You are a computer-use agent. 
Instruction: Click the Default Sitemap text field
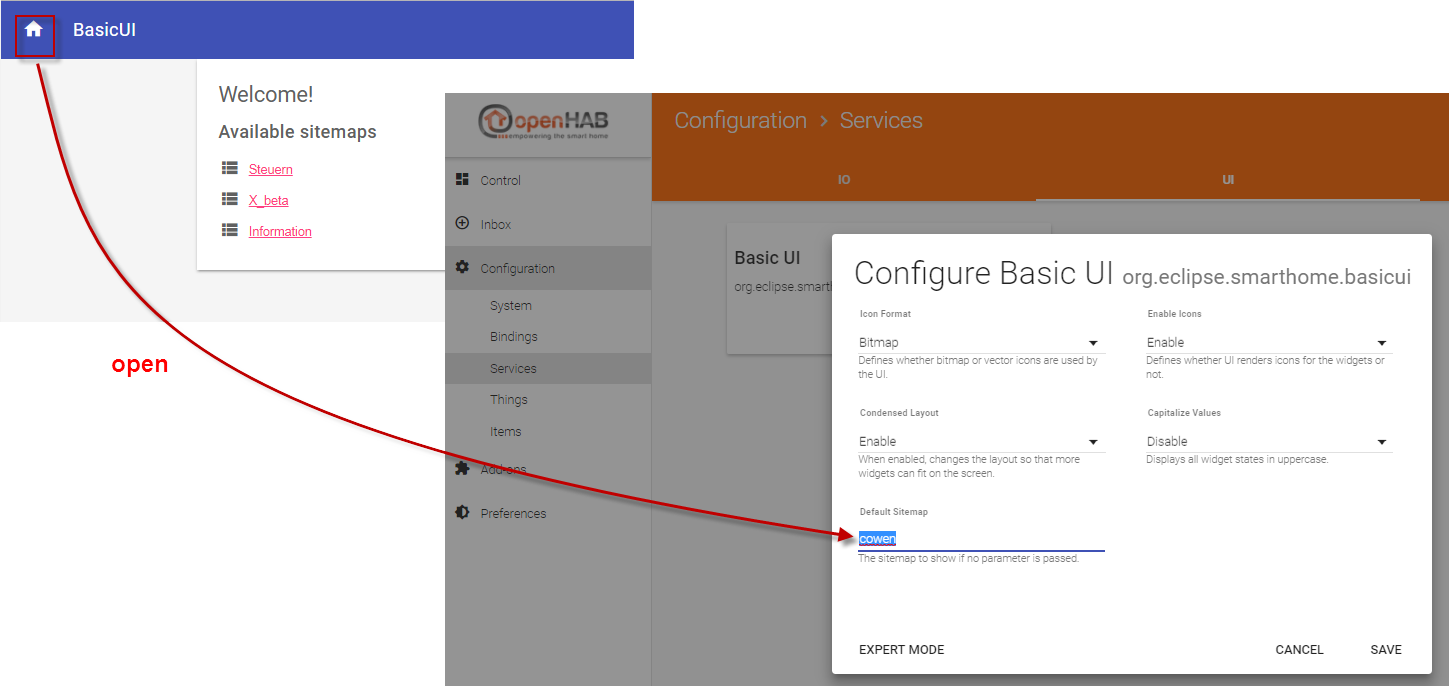coord(981,538)
